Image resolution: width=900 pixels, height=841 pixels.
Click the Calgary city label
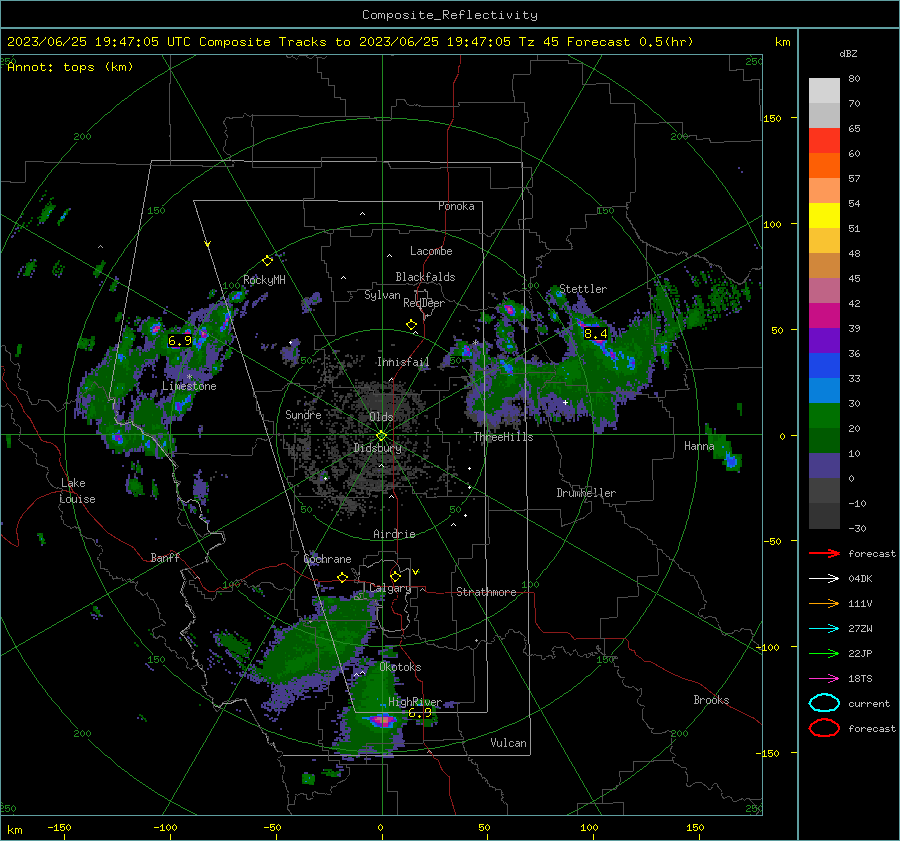tap(390, 588)
